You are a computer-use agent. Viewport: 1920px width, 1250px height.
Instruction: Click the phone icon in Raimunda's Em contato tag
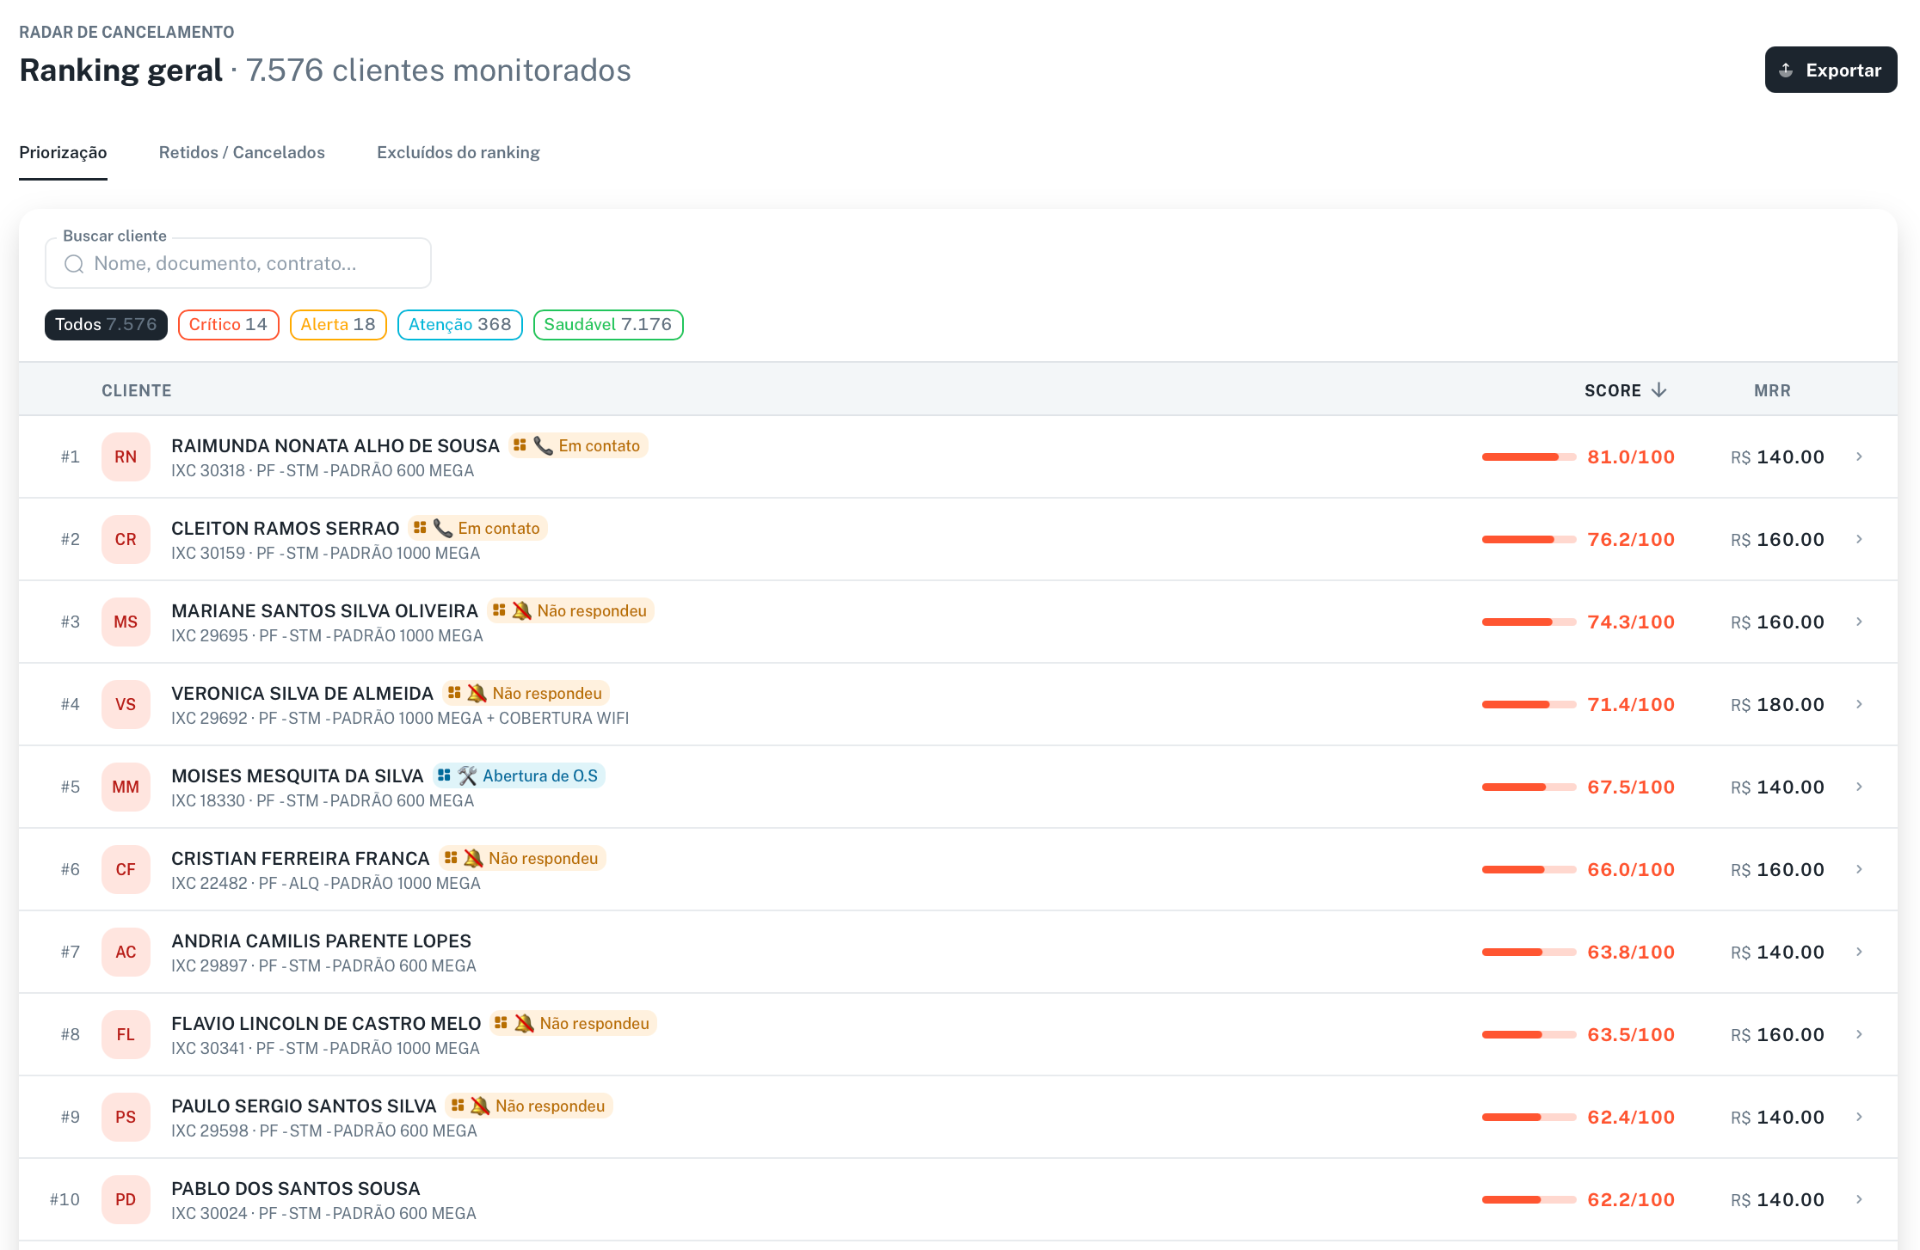tap(543, 446)
